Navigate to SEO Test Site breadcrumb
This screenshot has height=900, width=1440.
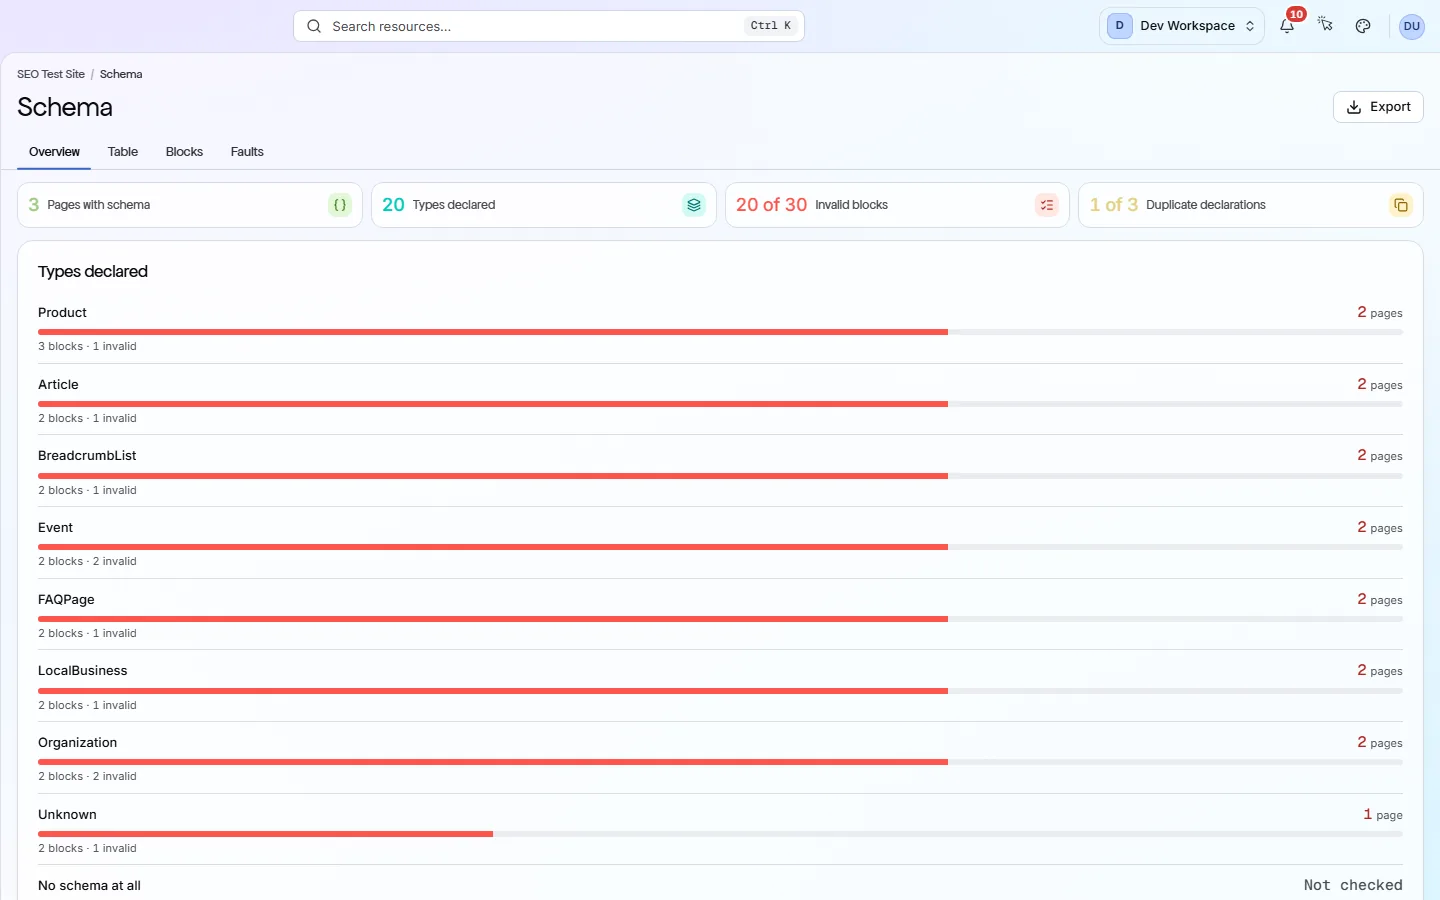point(51,74)
